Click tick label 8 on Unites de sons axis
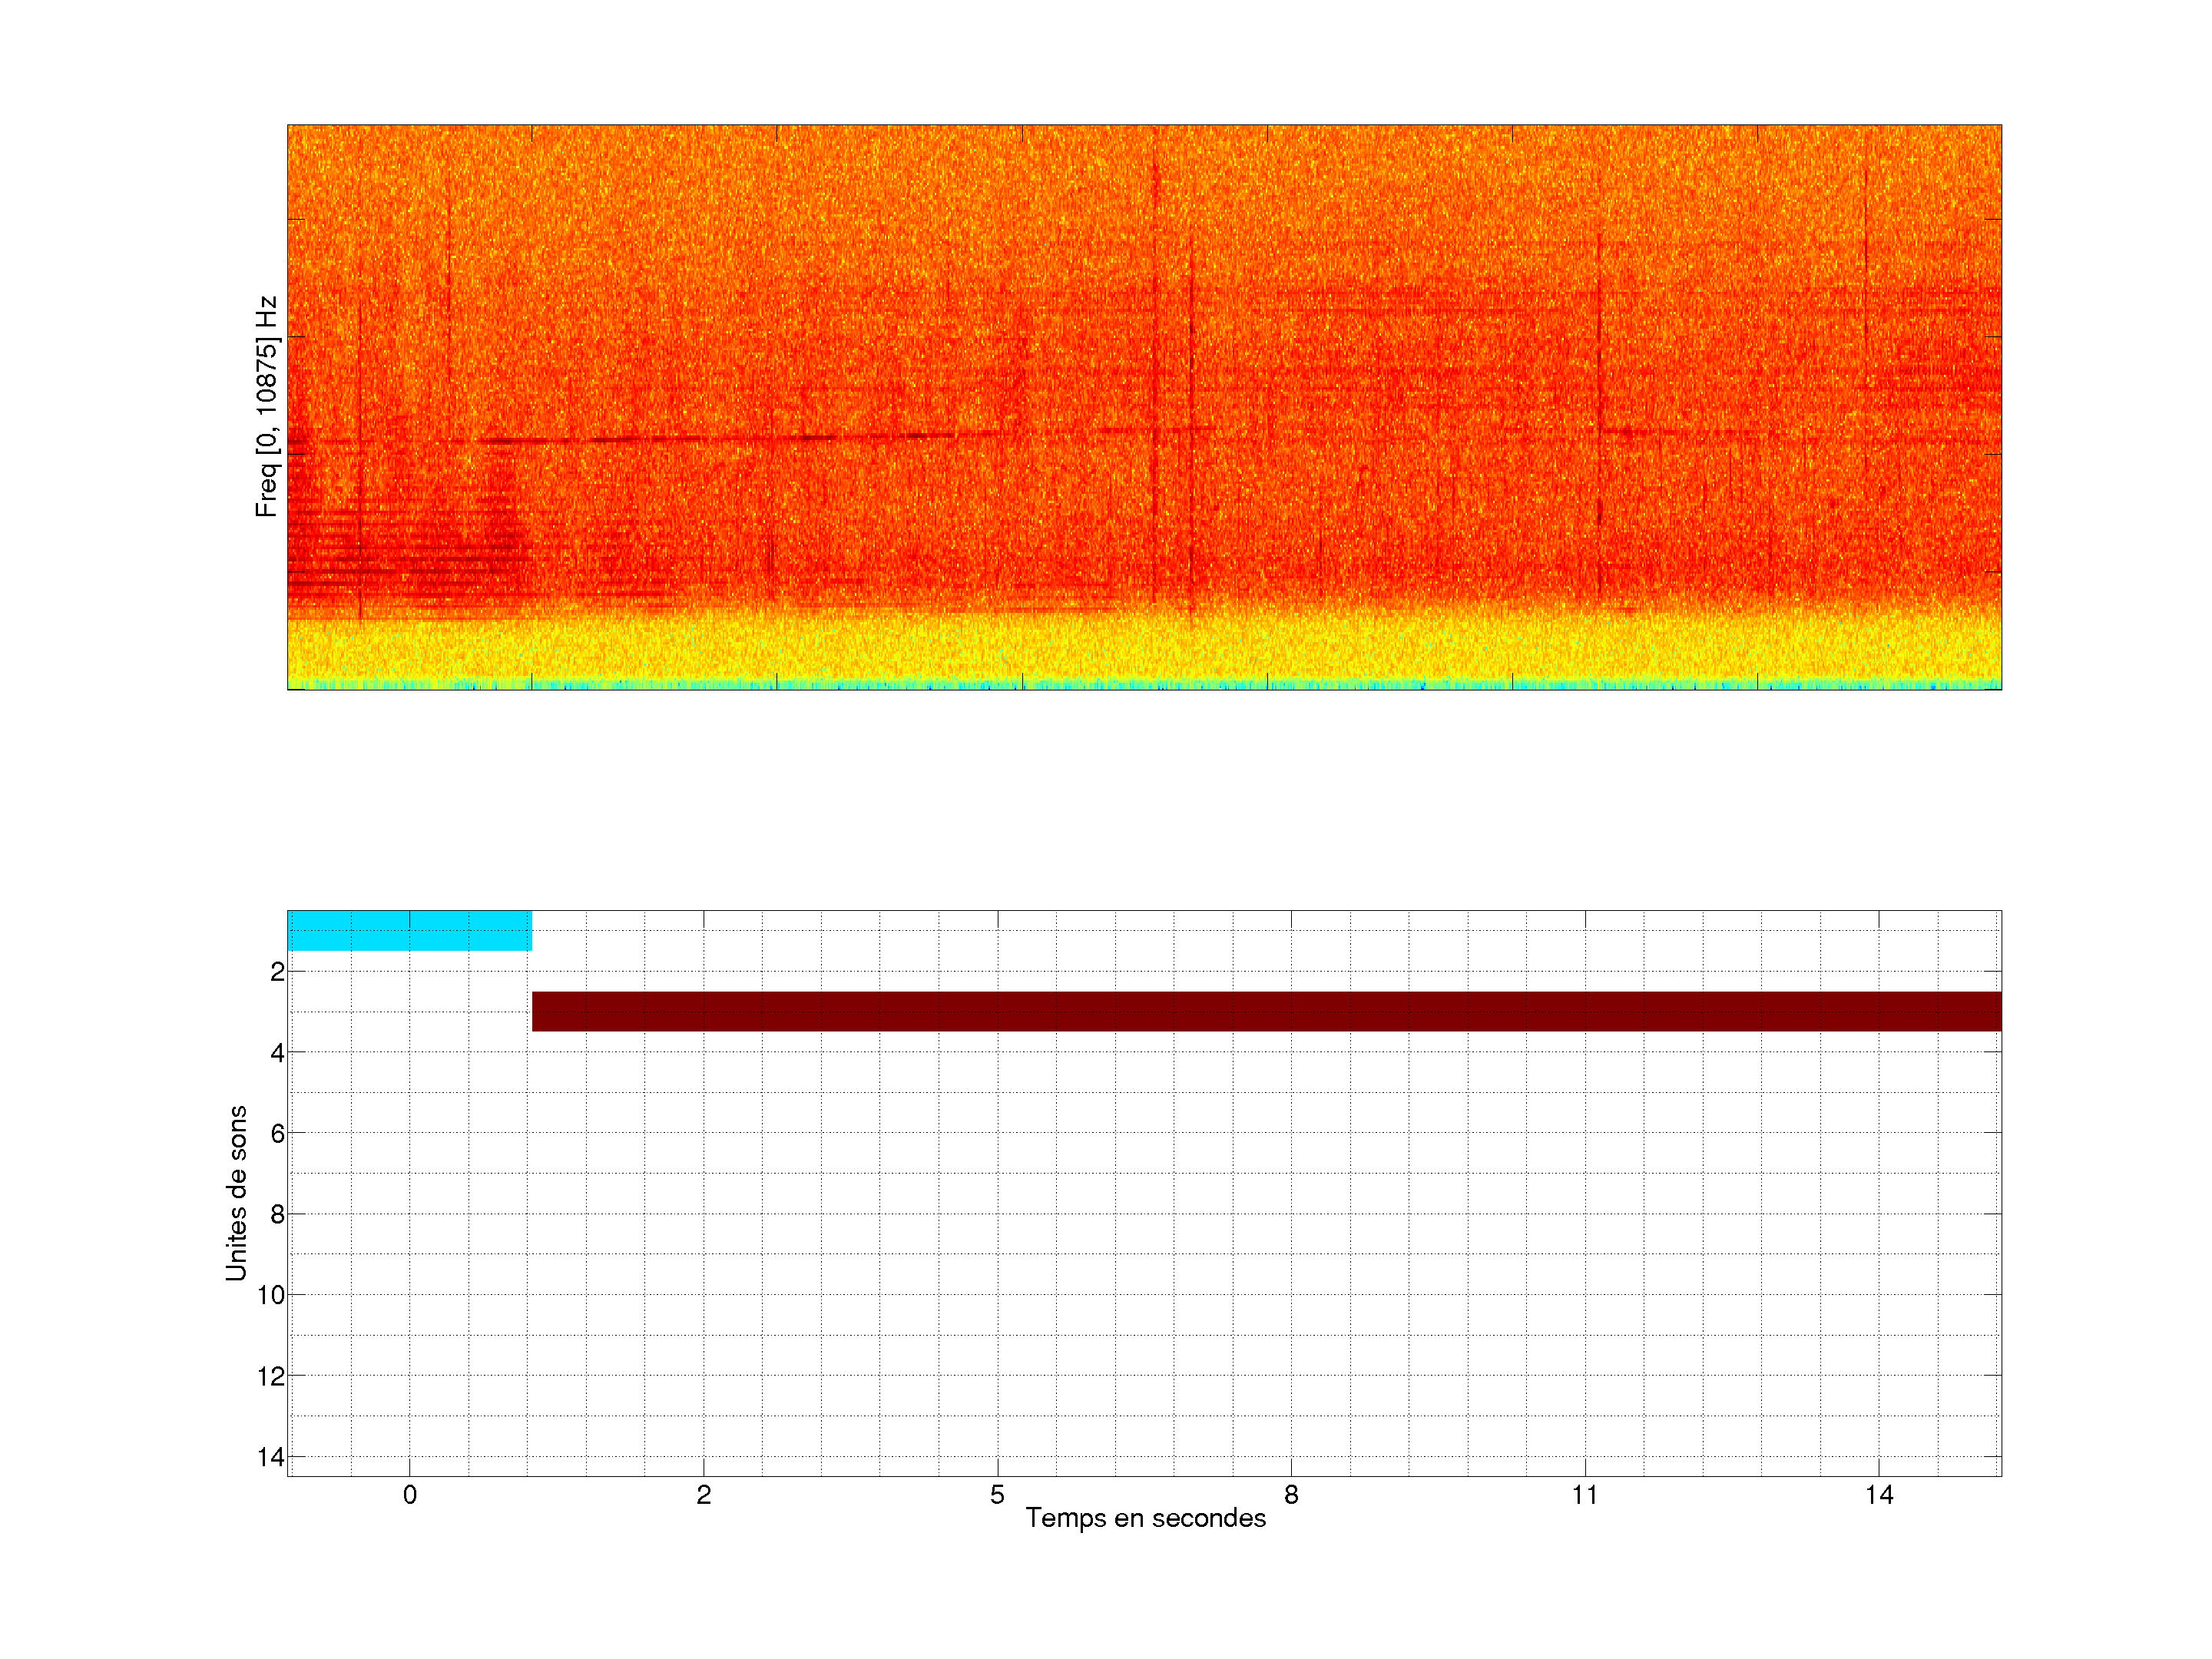This screenshot has height=1659, width=2212. 277,1214
